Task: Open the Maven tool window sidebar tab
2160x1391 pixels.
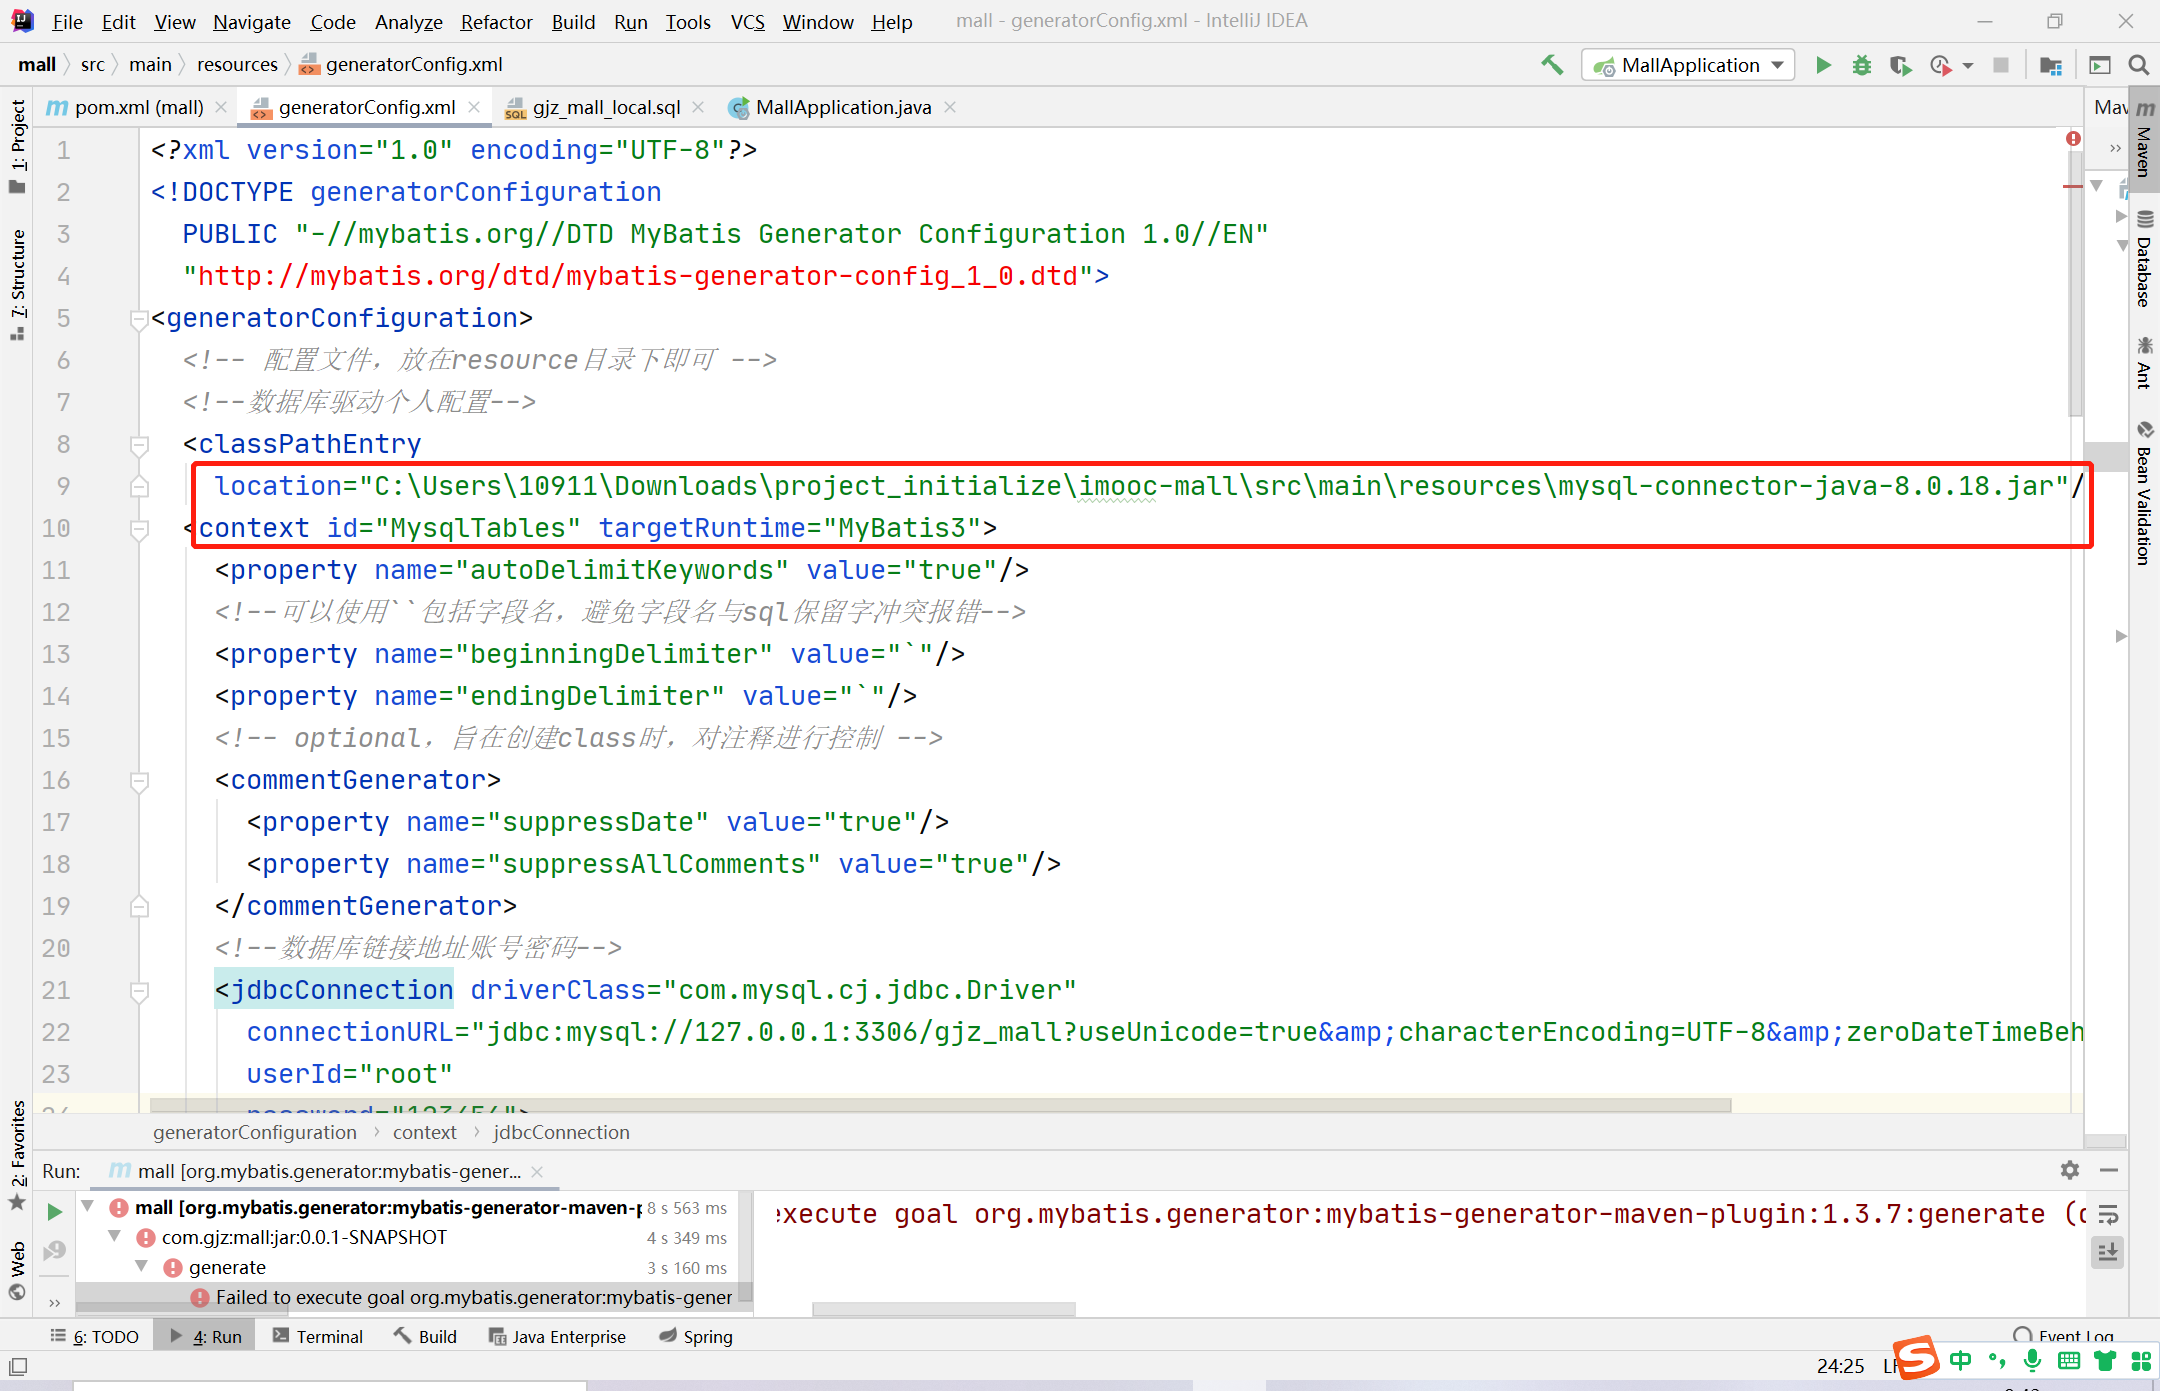Action: pos(2144,138)
